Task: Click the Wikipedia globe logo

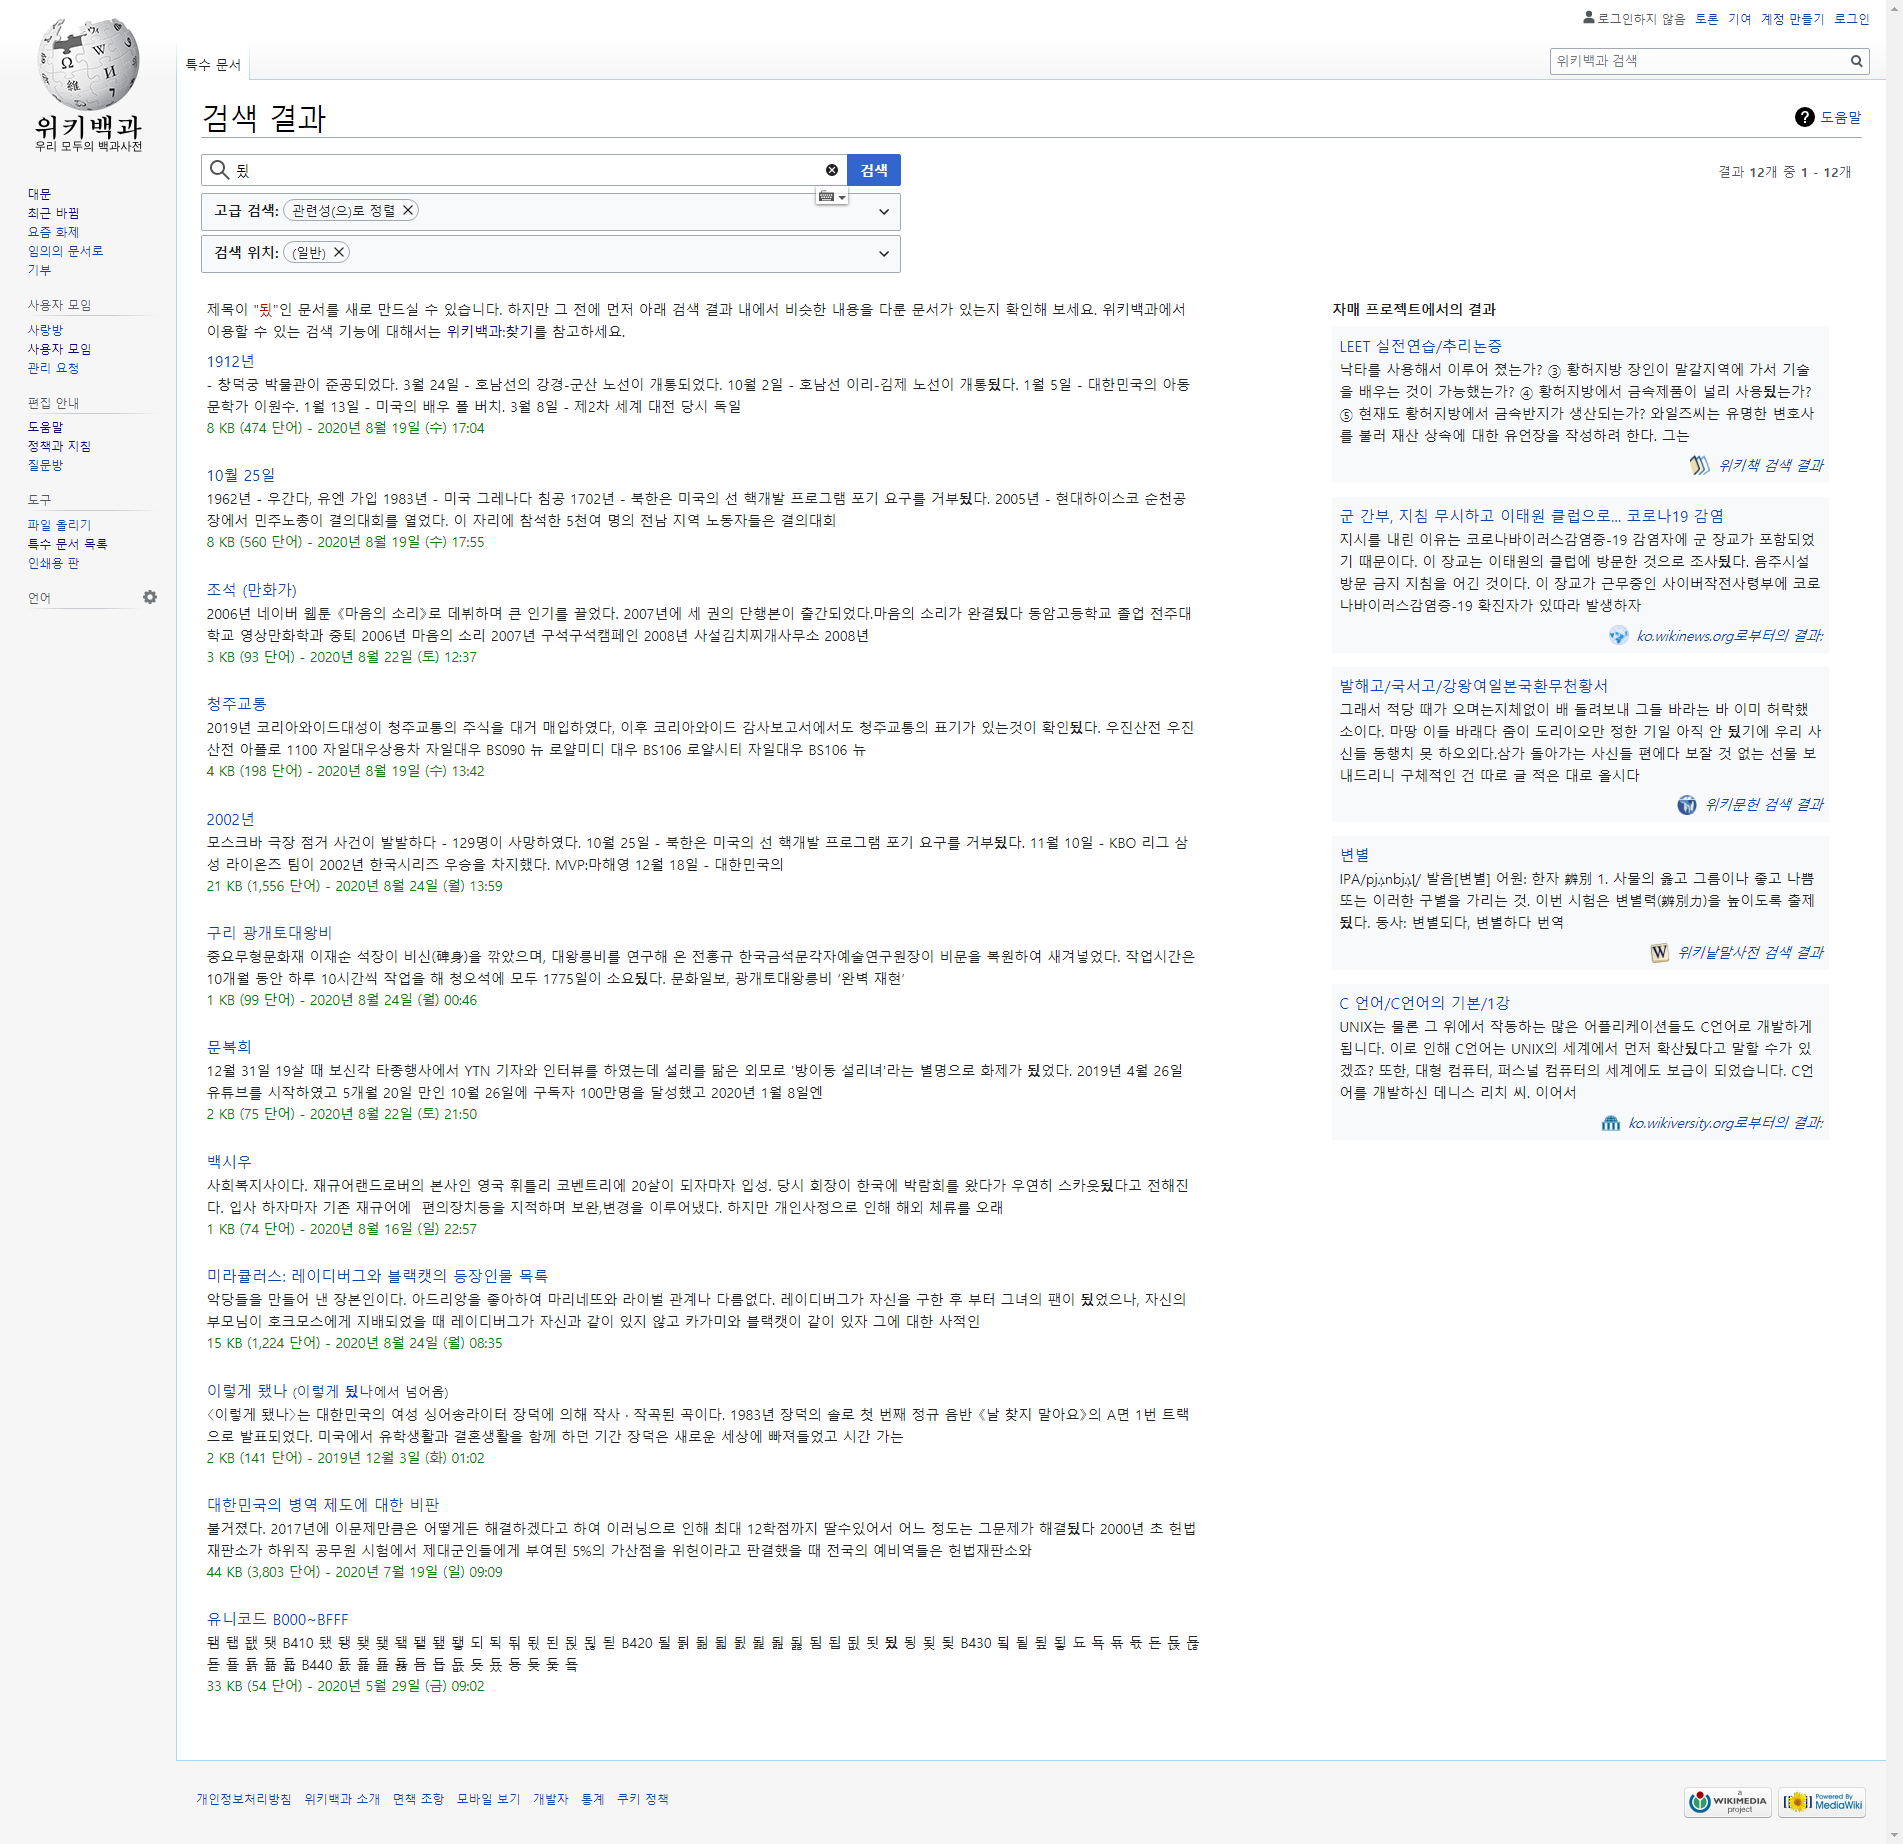Action: point(88,64)
